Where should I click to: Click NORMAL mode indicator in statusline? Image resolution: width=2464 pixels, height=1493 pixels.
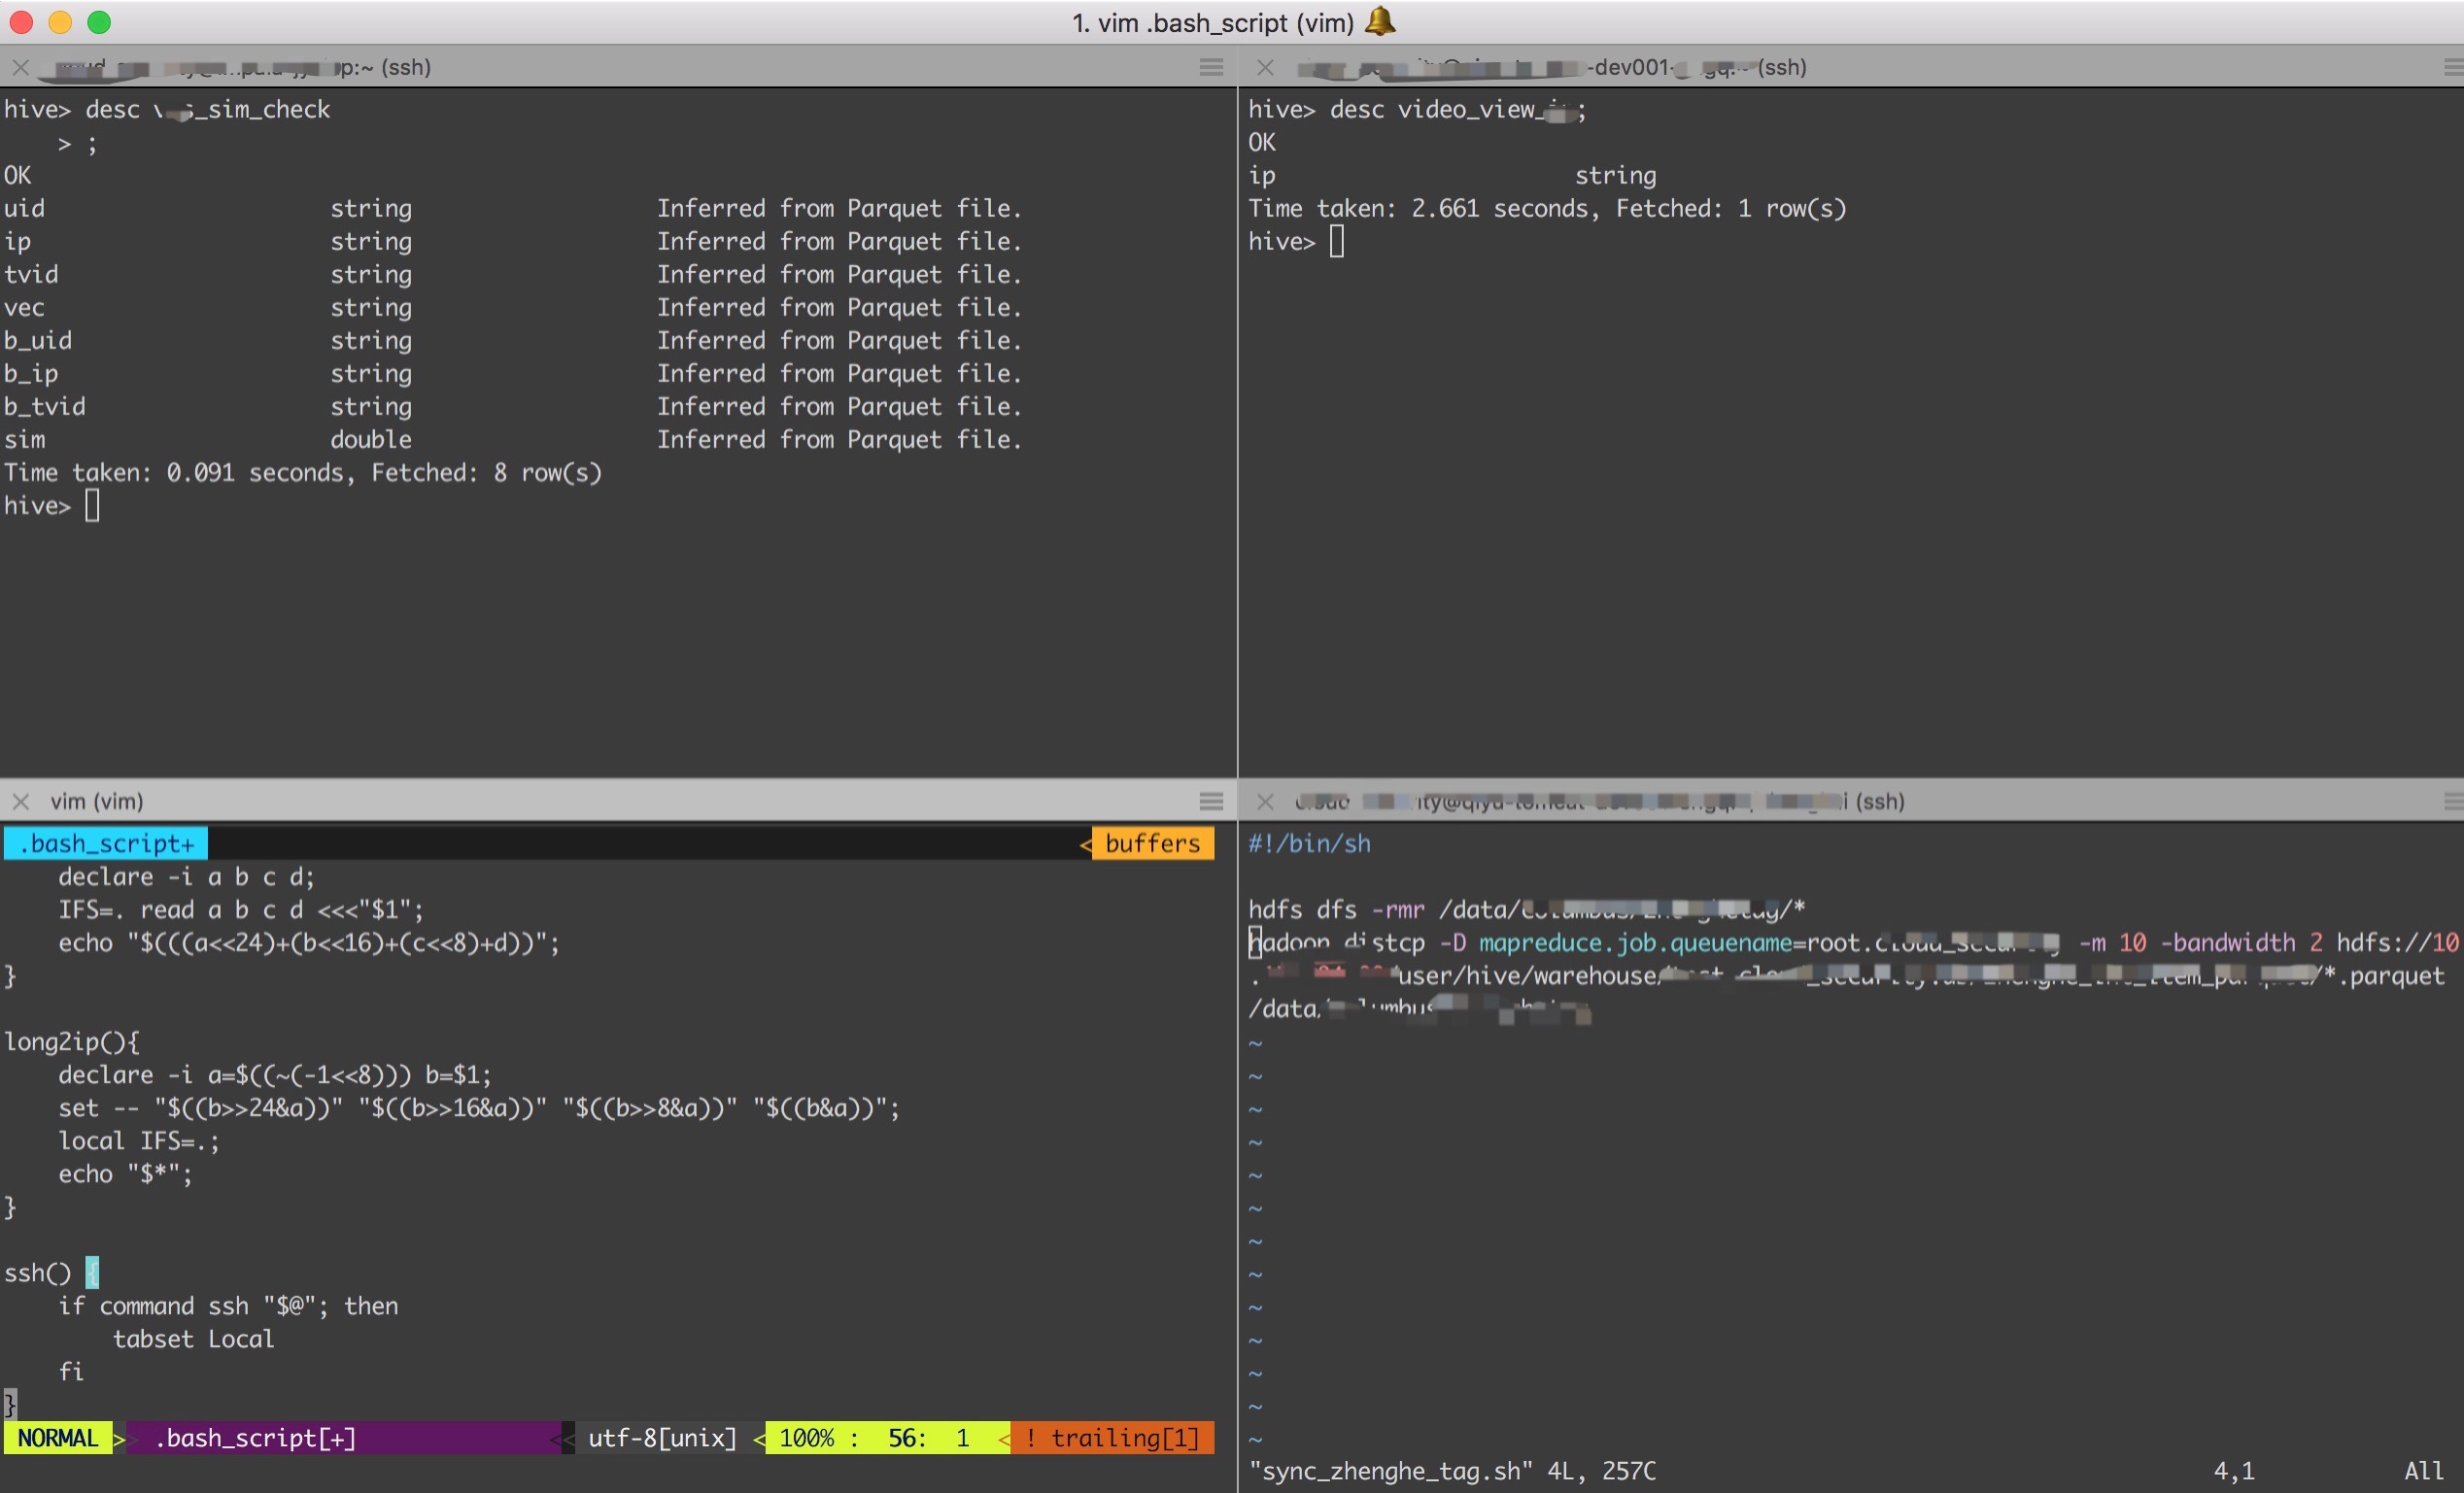pyautogui.click(x=58, y=1438)
